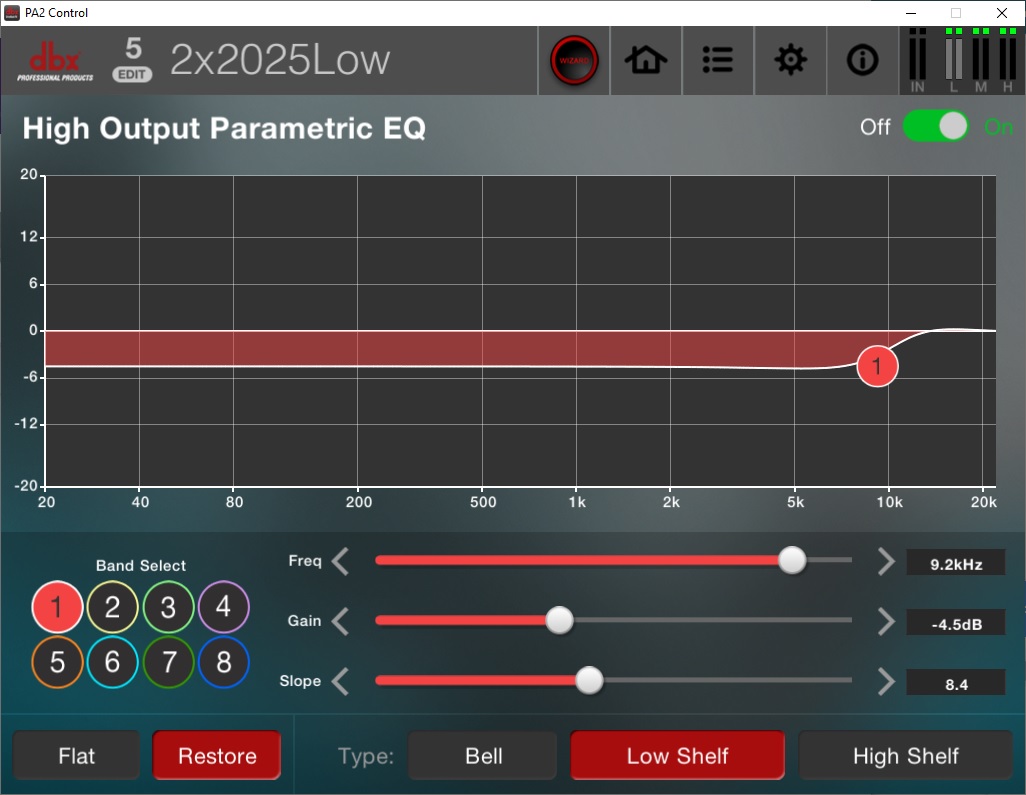Image resolution: width=1026 pixels, height=795 pixels.
Task: Click the Freq slider knob
Action: point(792,560)
